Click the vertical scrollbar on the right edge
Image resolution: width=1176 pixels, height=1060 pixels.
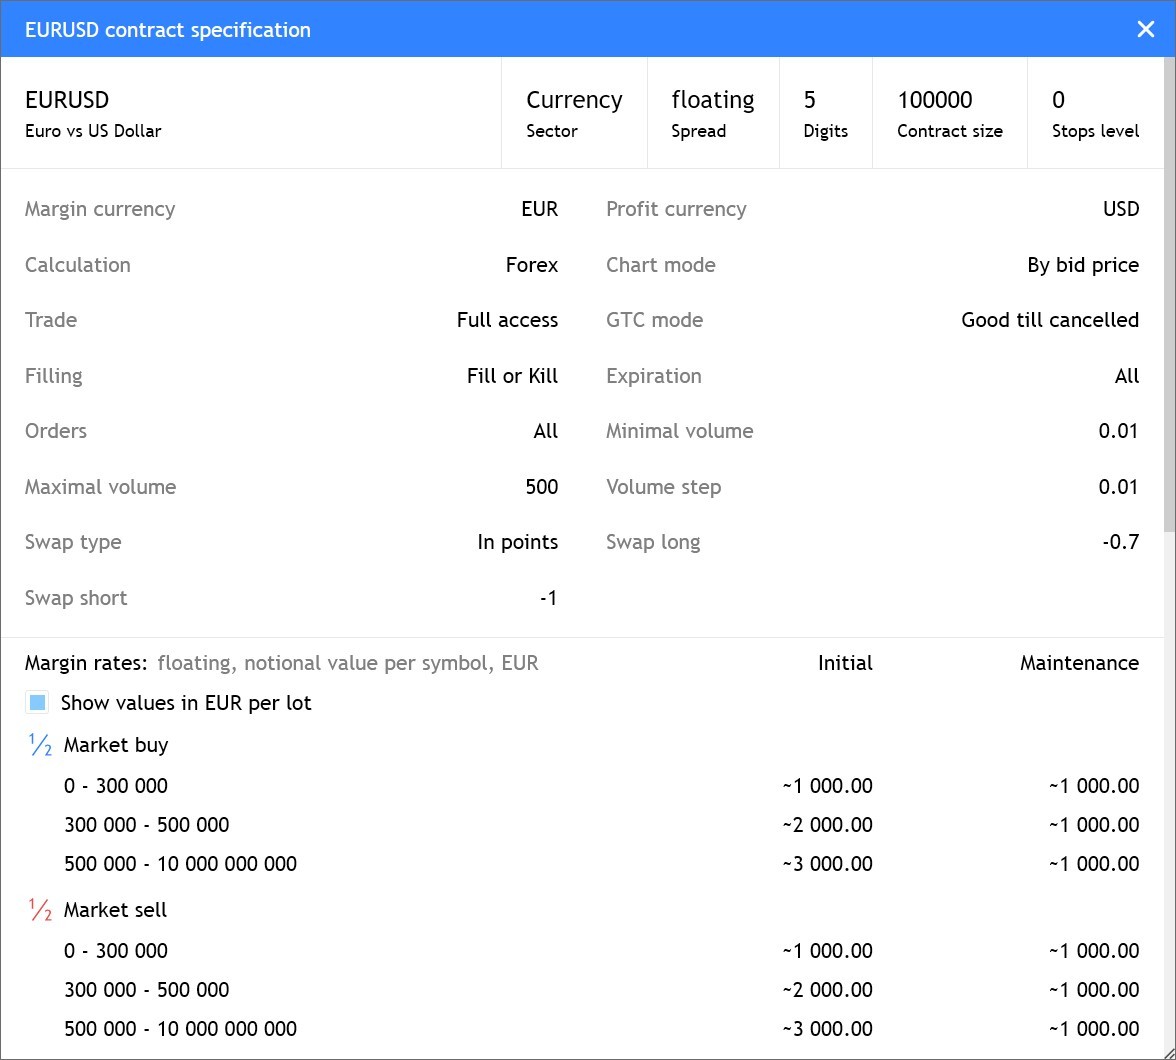click(x=1169, y=300)
